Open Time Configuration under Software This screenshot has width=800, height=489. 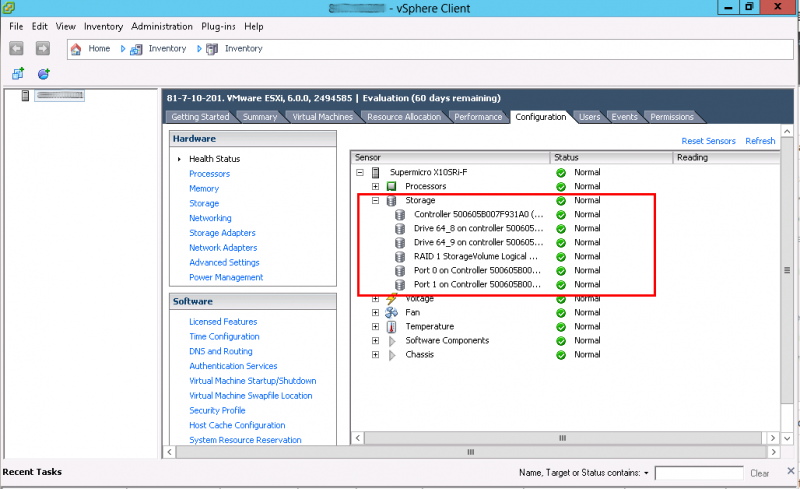pos(224,336)
